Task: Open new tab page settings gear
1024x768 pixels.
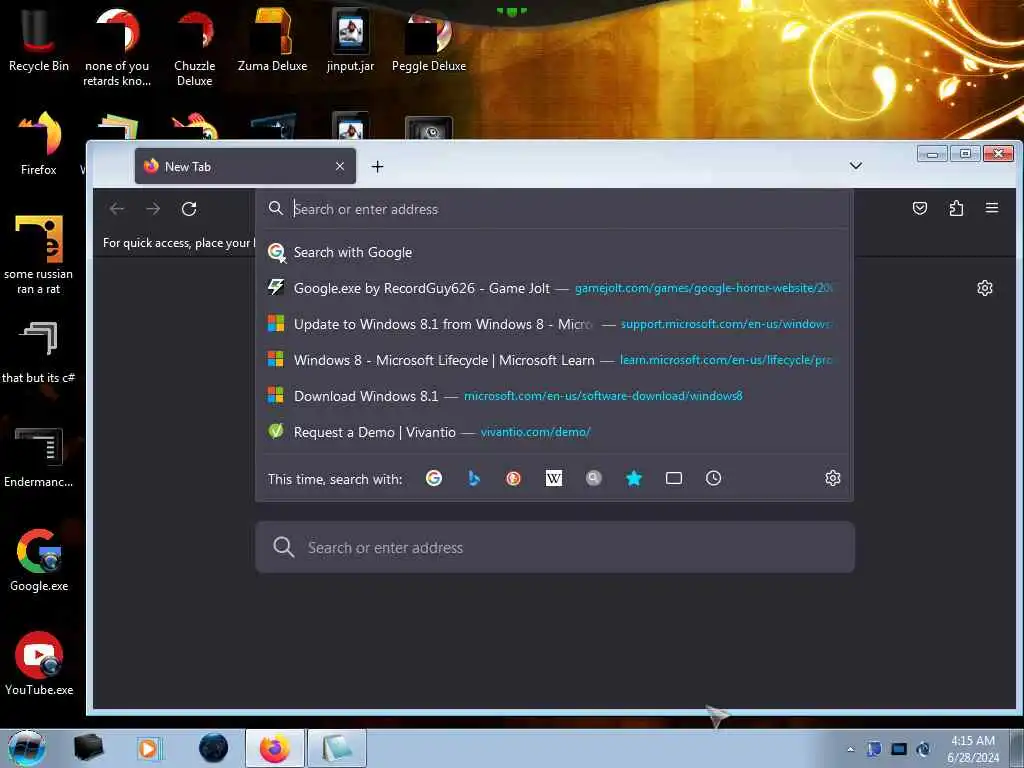Action: pos(985,288)
